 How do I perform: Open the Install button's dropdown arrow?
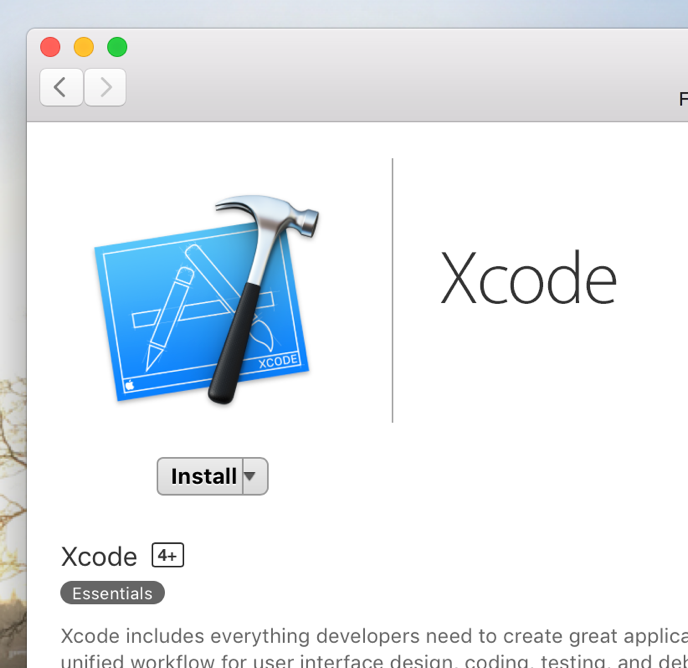255,476
